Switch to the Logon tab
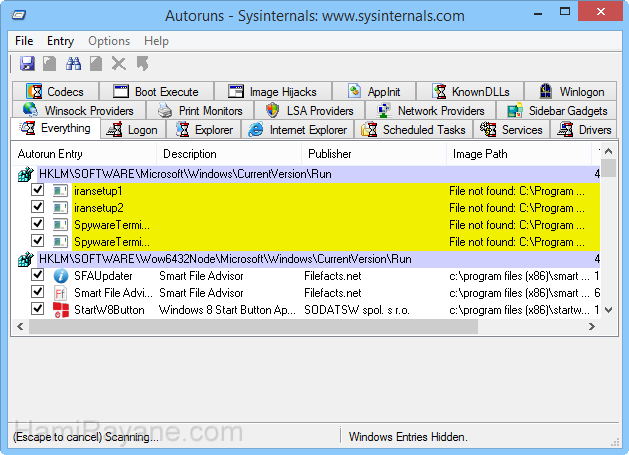629x455 pixels. [x=132, y=130]
